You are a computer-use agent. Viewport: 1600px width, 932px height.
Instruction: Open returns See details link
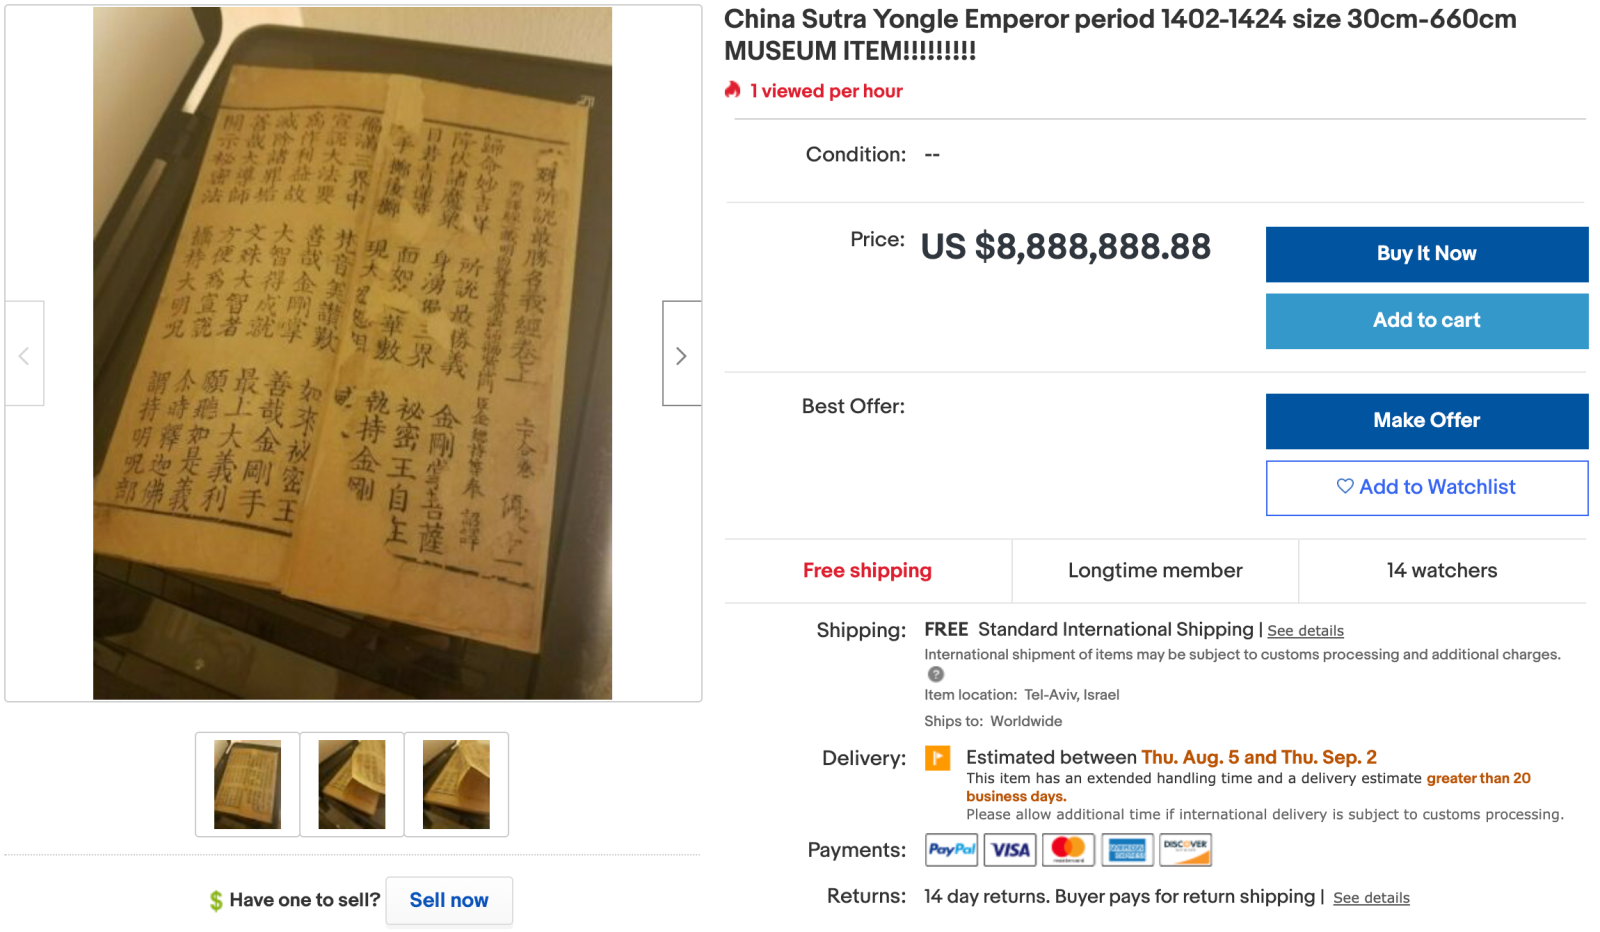tap(1371, 898)
